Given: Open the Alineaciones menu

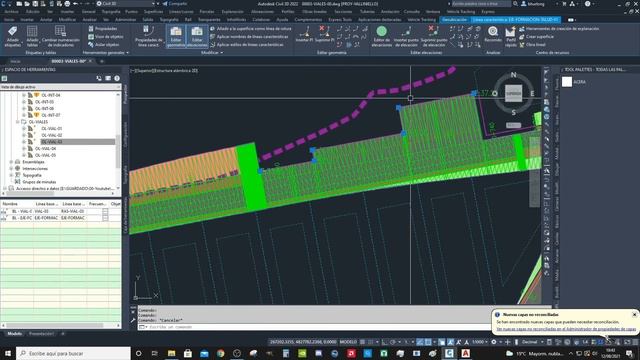Looking at the screenshot, I should point(262,11).
